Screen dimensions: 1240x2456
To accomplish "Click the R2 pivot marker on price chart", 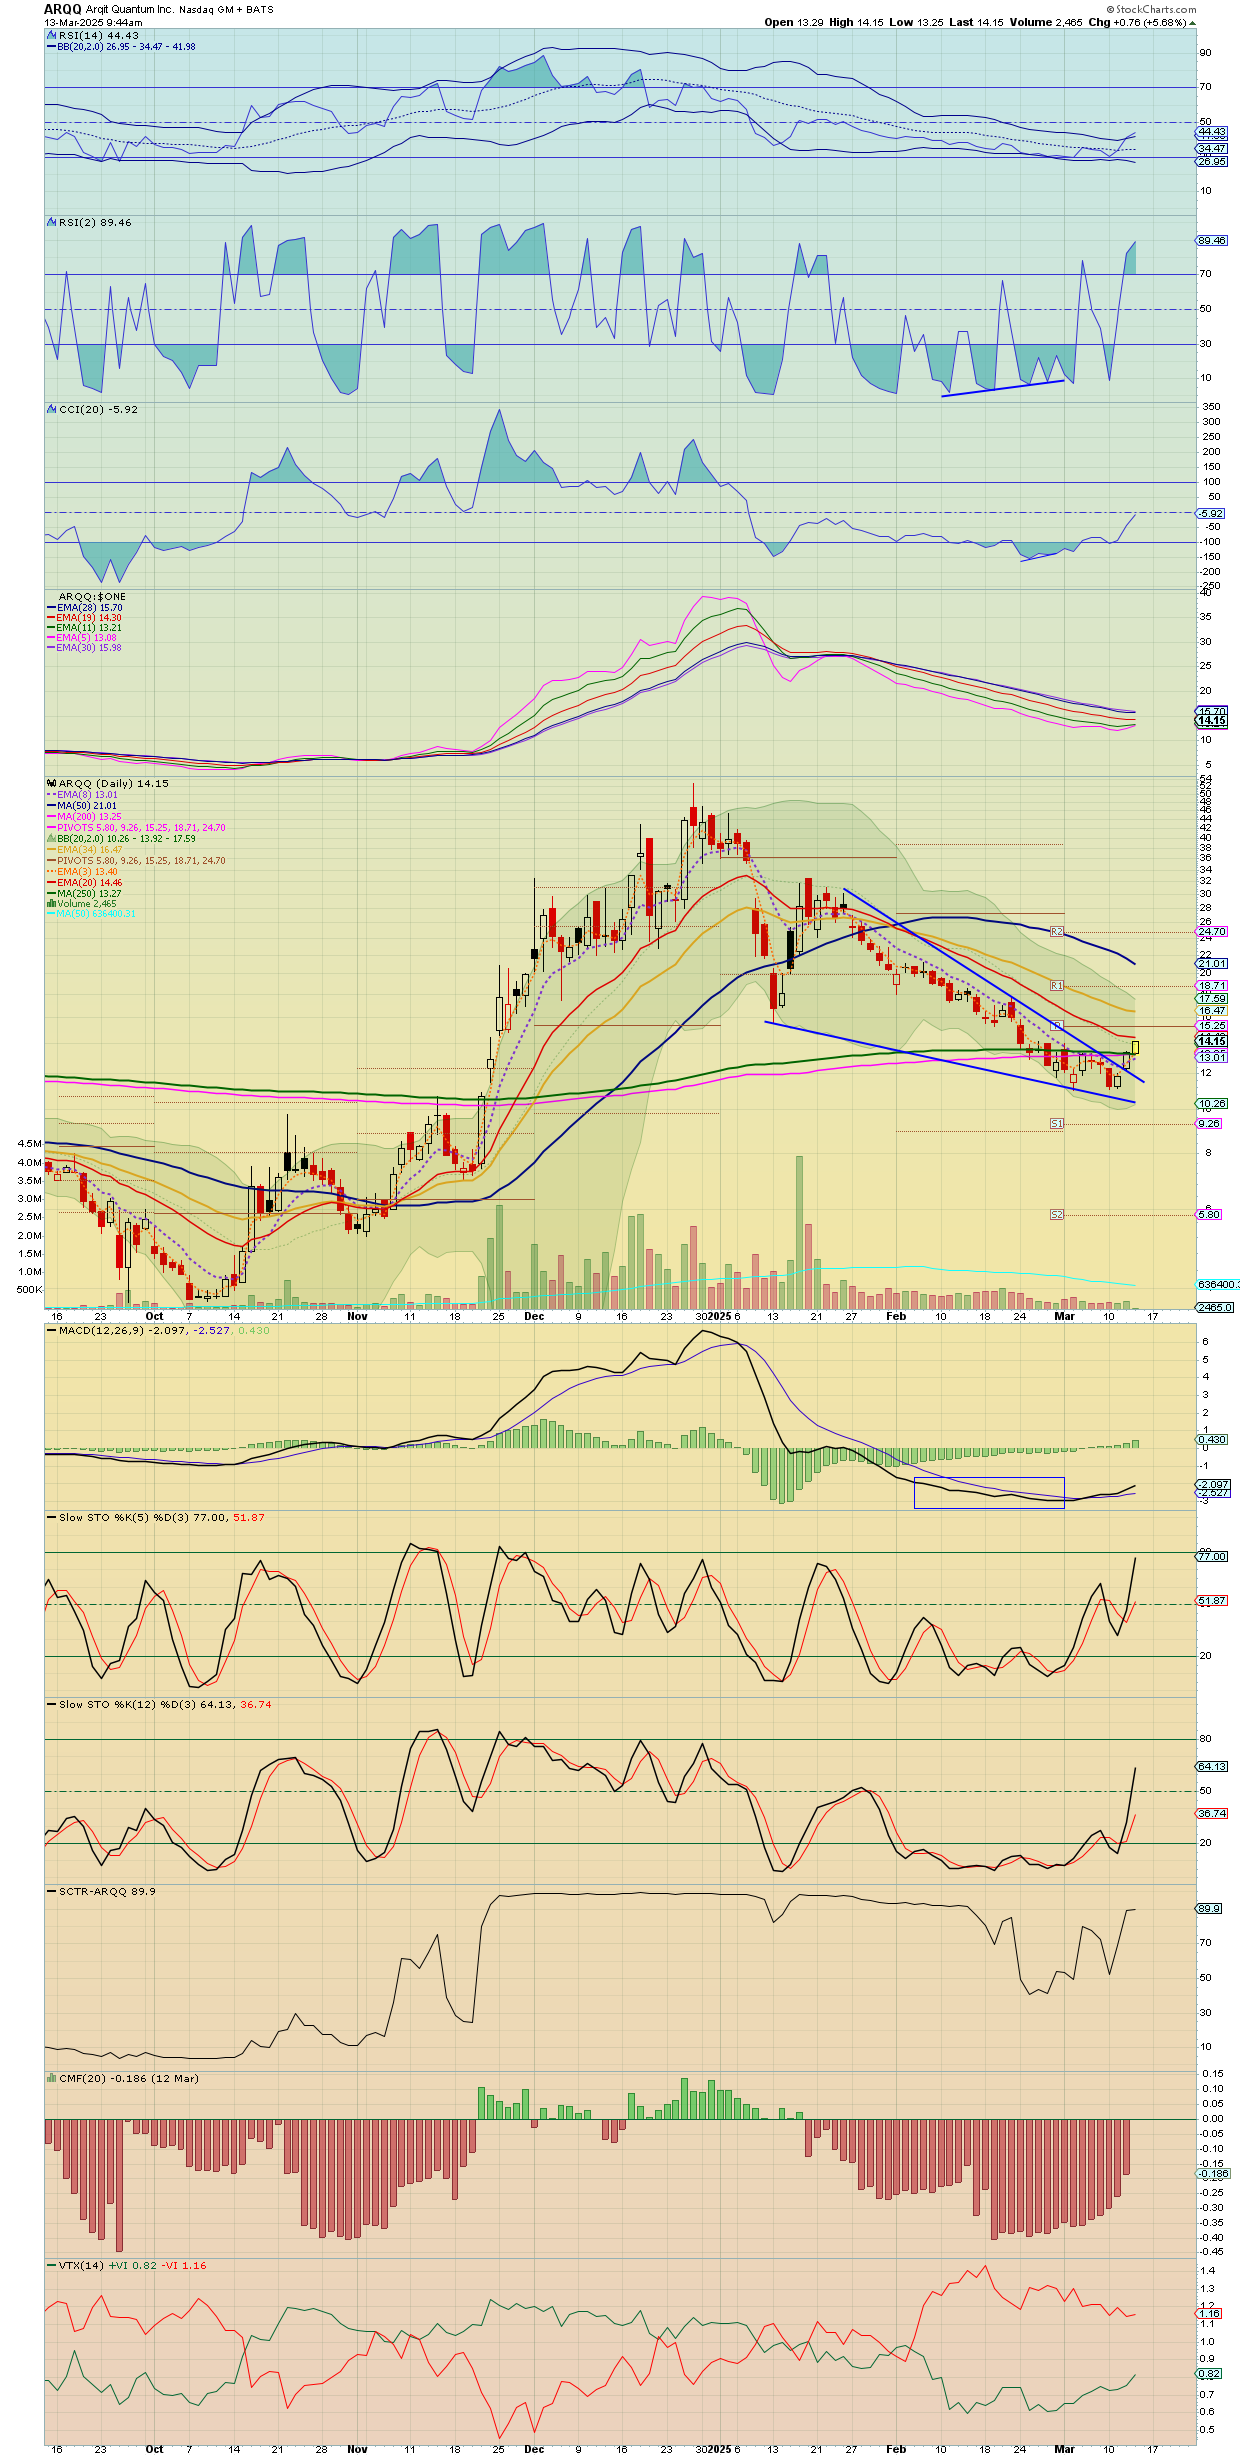I will click(1057, 932).
